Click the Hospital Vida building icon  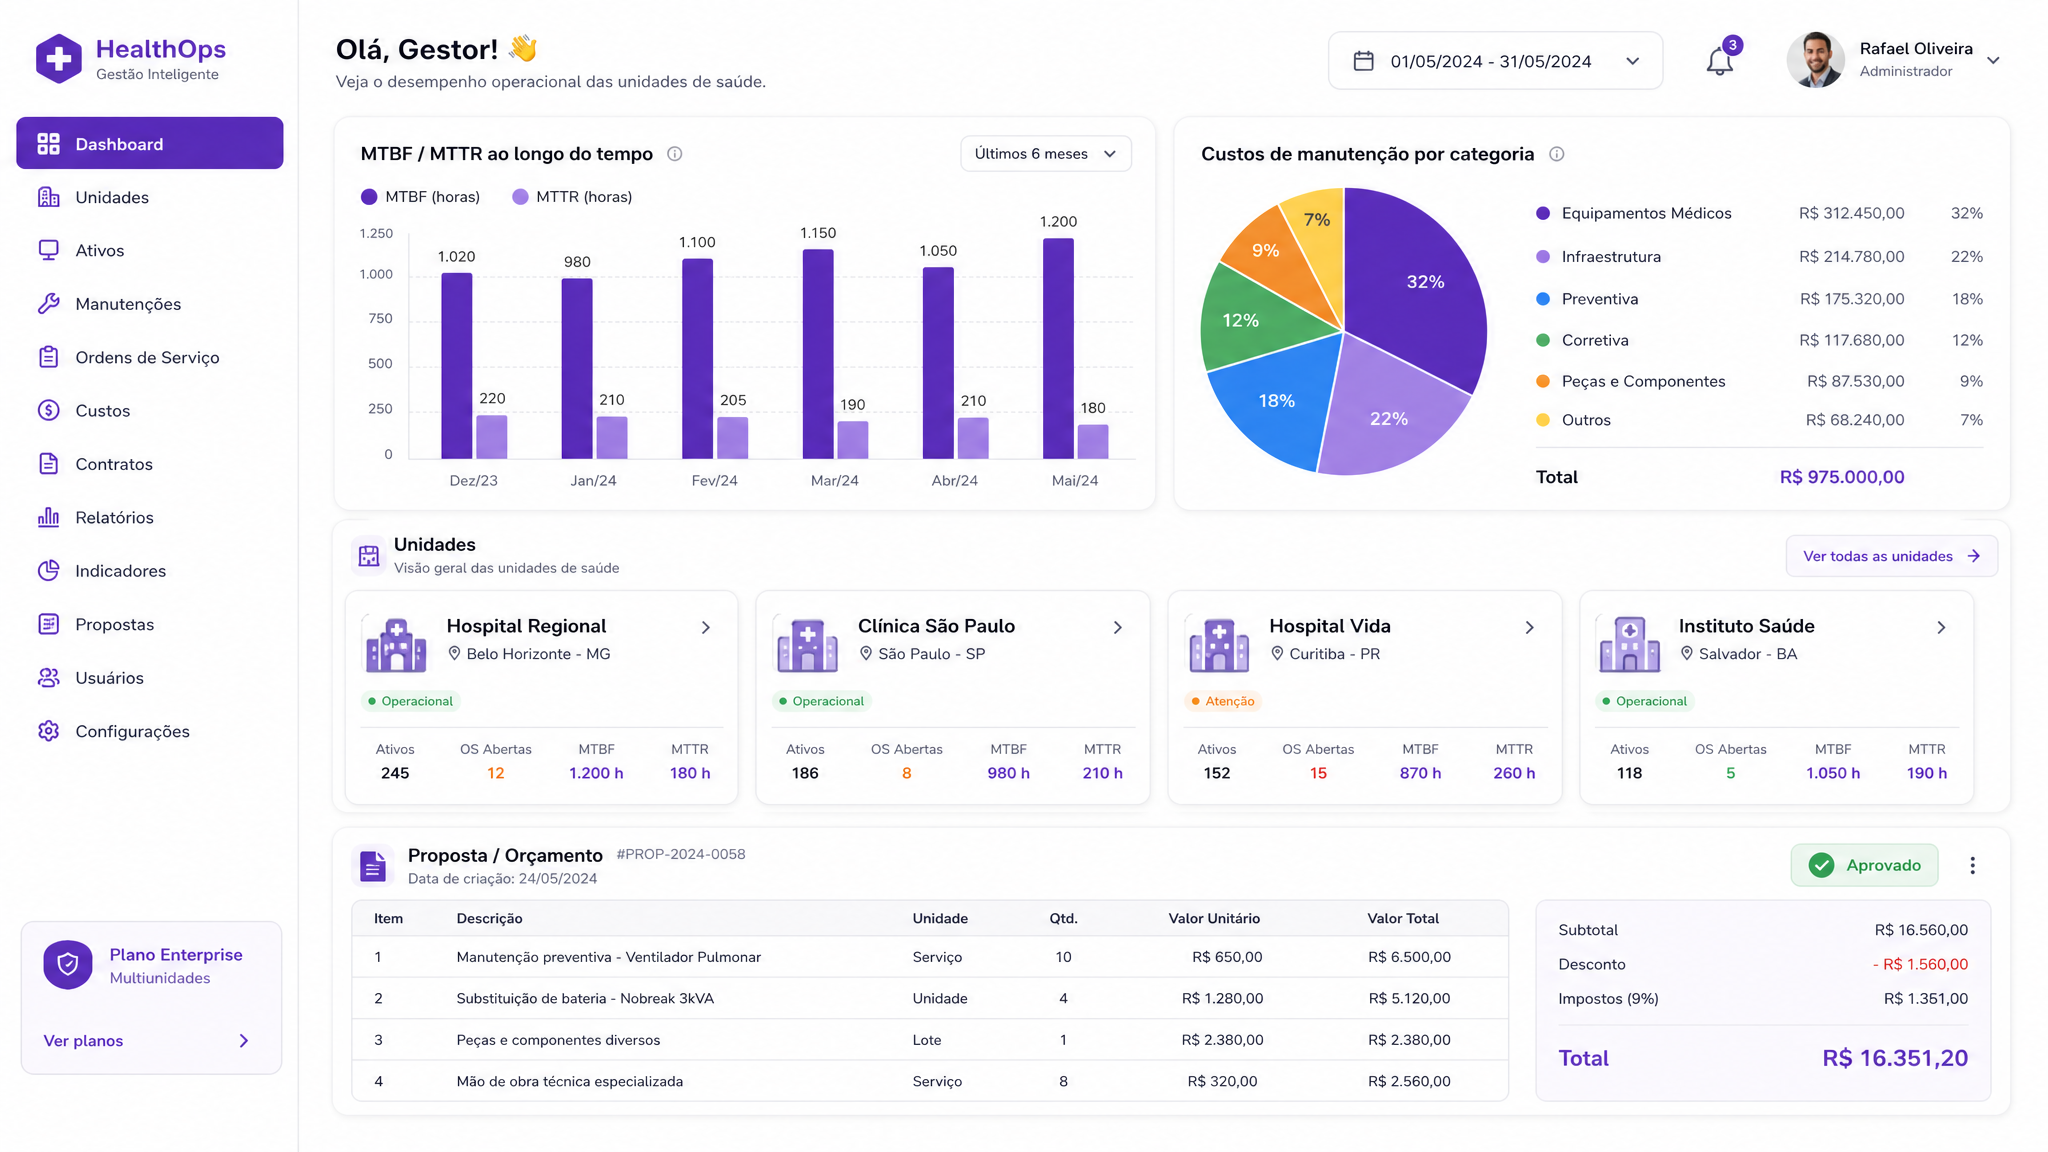click(x=1219, y=645)
